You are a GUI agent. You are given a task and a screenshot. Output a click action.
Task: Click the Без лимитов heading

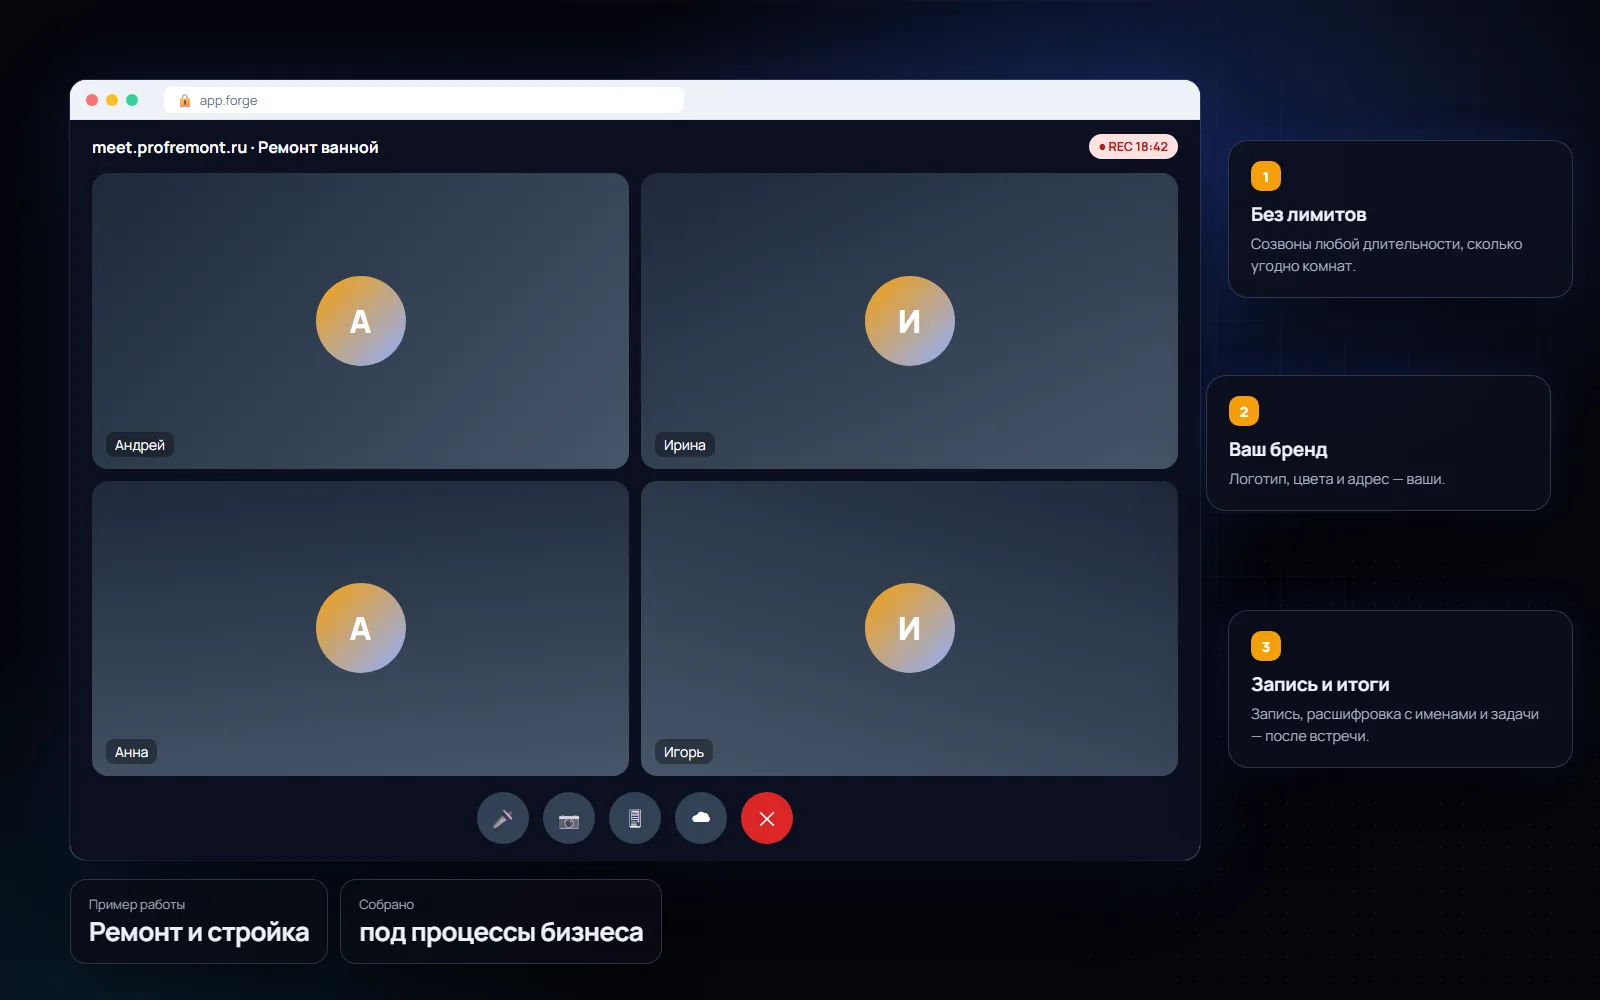[1308, 215]
